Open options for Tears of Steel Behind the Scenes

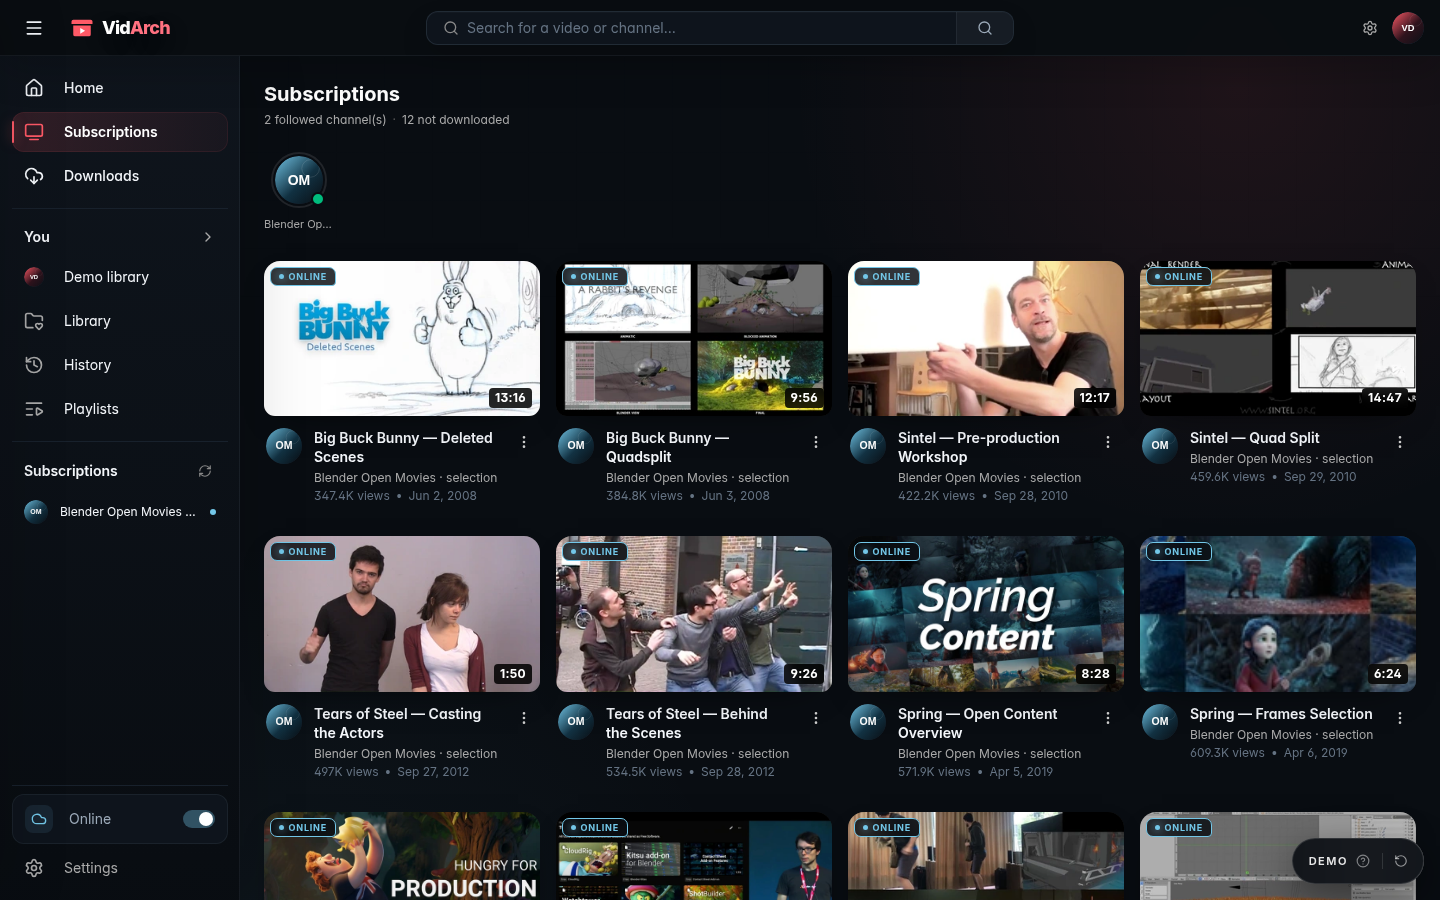click(x=816, y=718)
